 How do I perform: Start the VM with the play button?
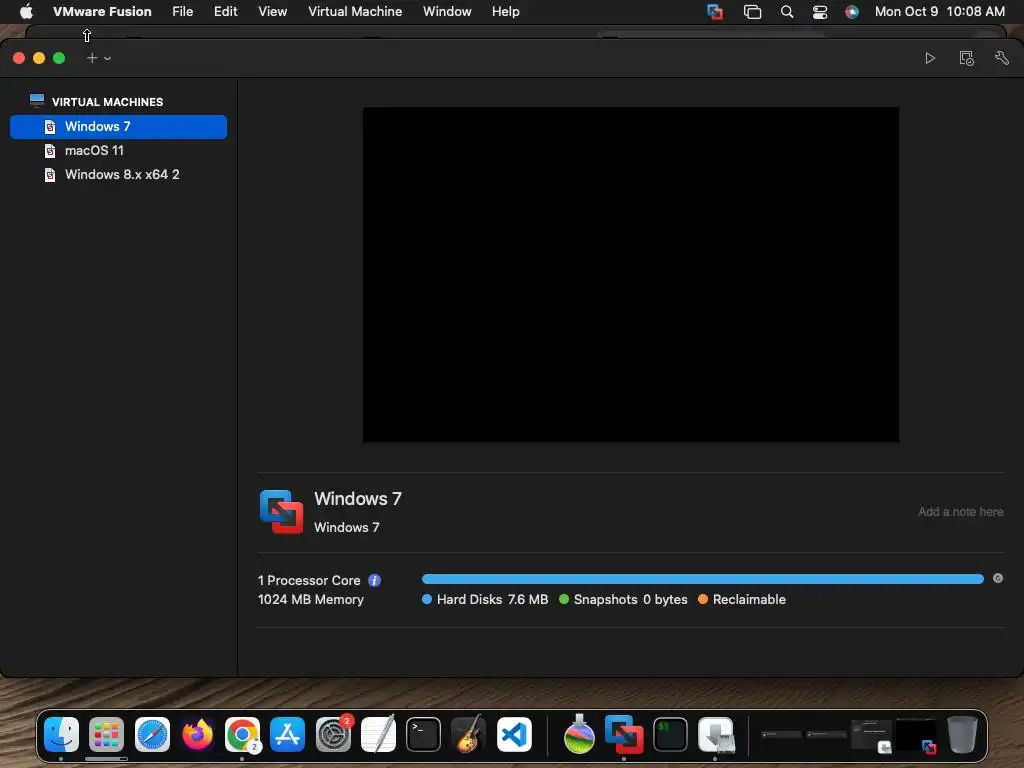(x=930, y=58)
